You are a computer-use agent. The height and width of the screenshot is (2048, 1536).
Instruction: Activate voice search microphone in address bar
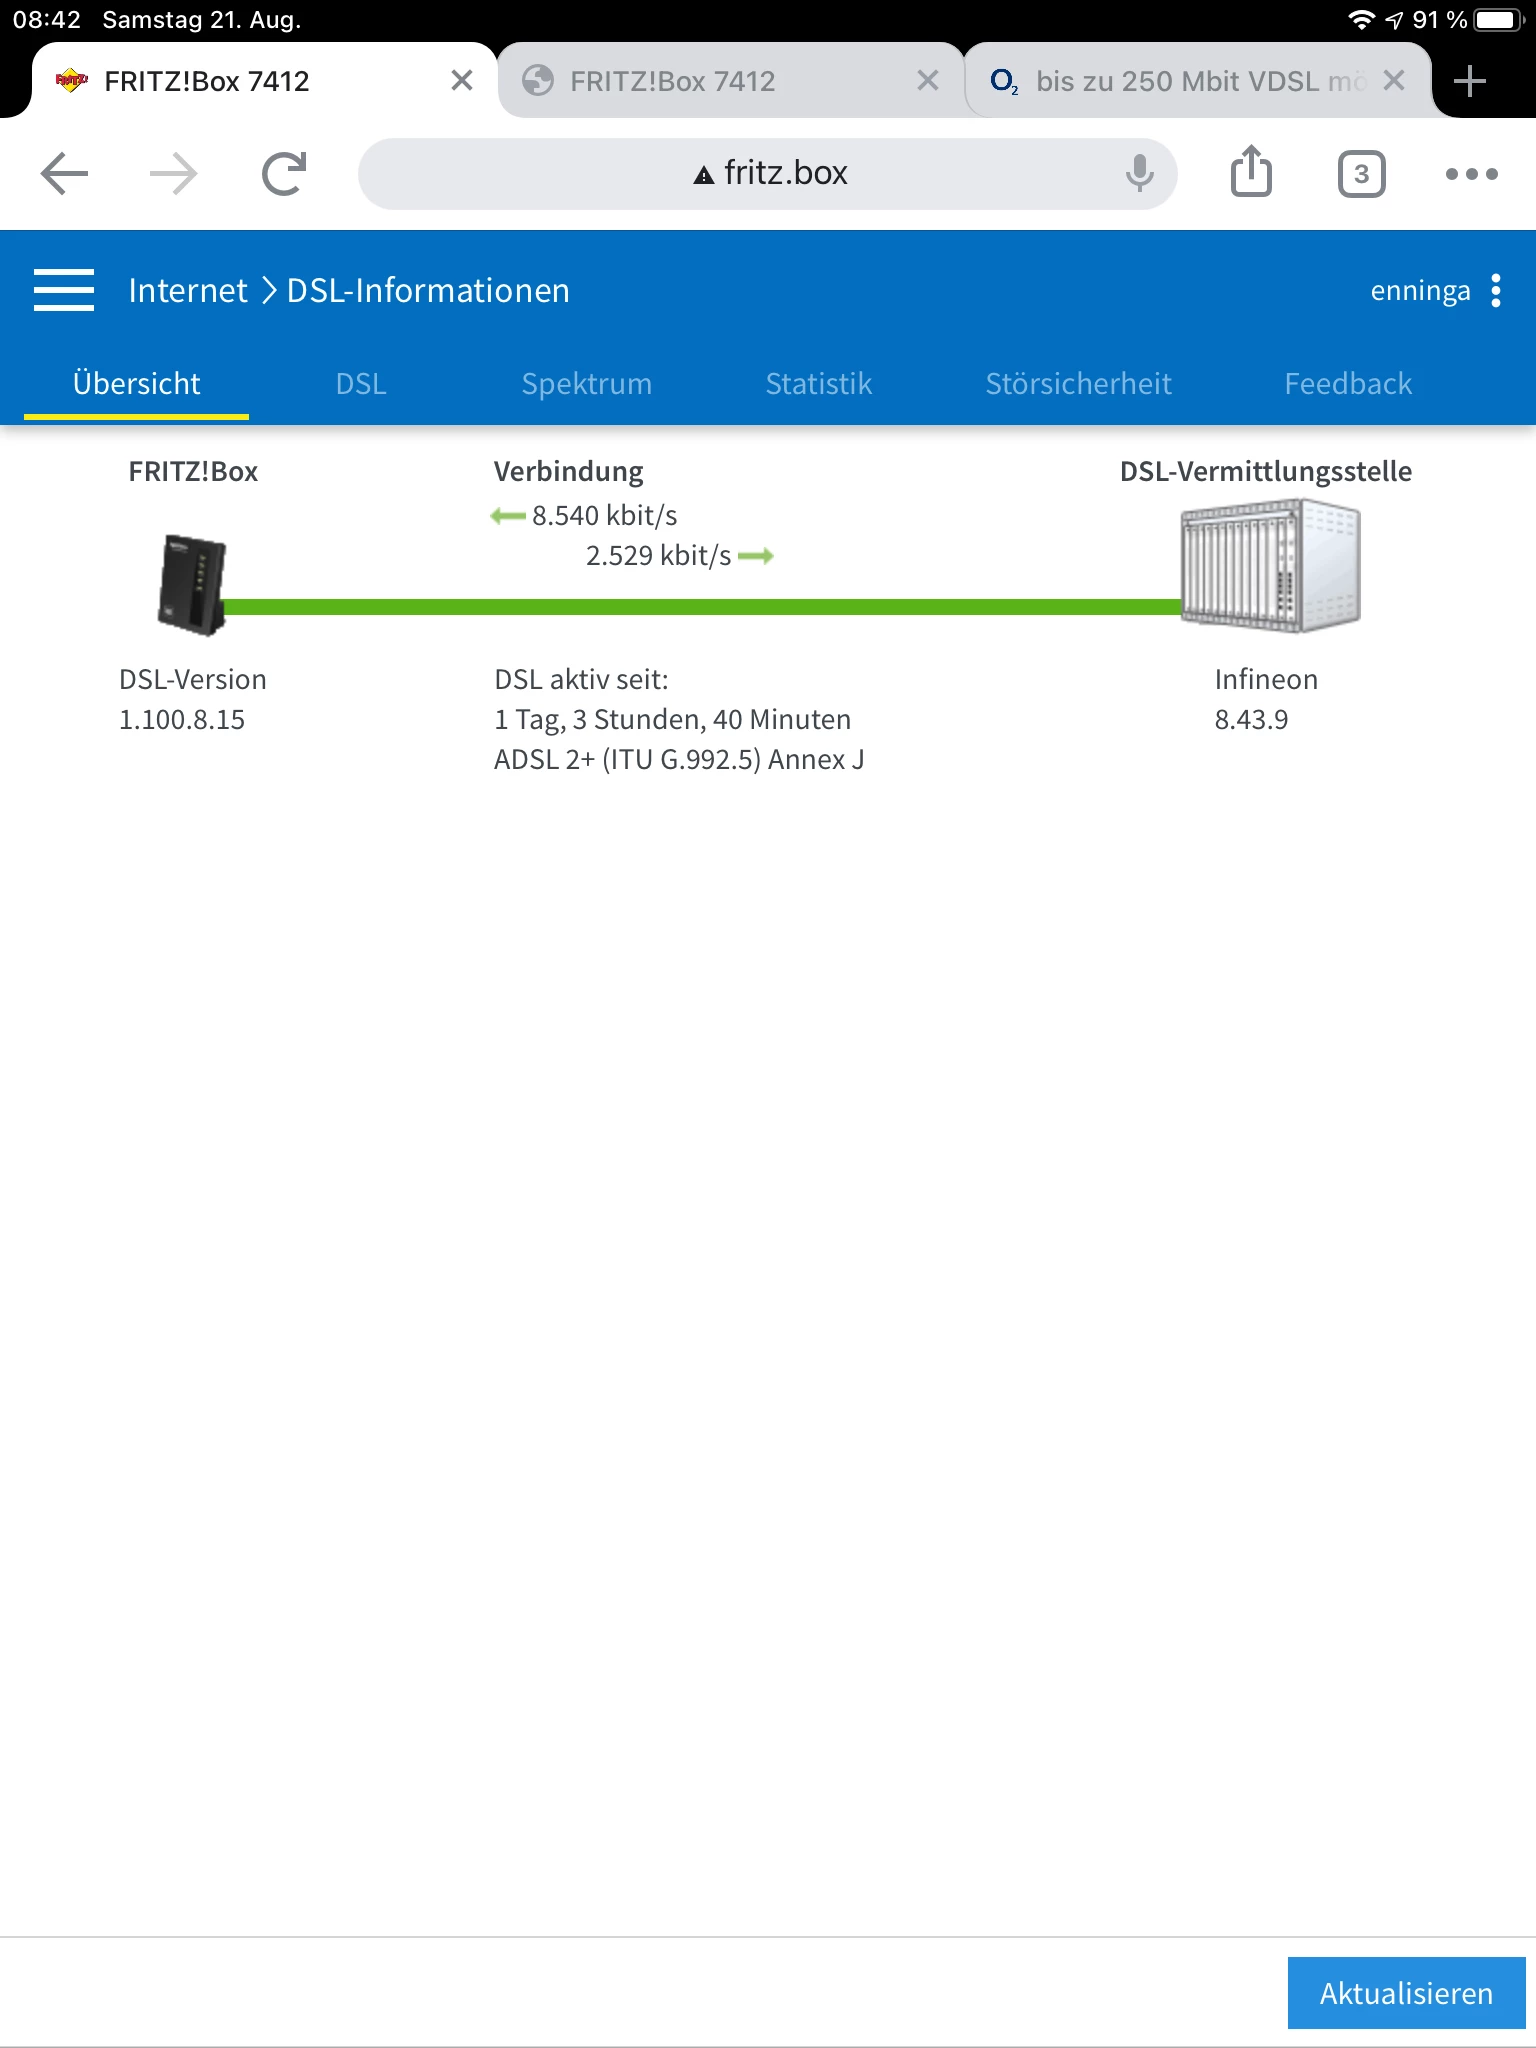click(x=1139, y=174)
